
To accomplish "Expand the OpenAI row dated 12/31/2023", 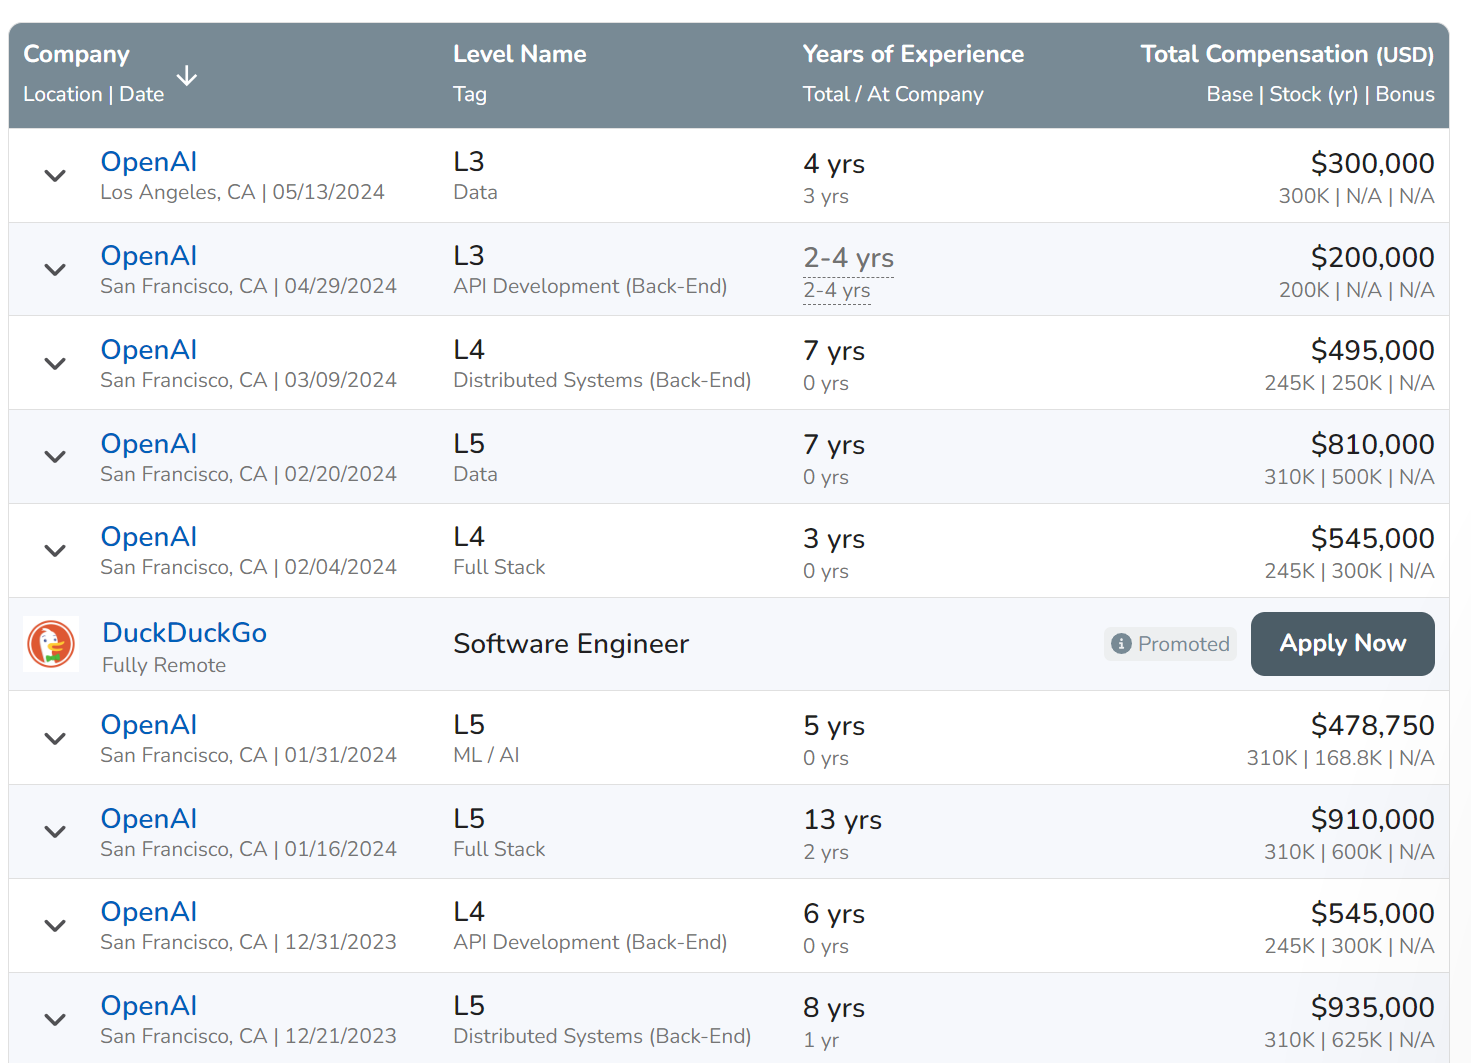I will [x=55, y=925].
